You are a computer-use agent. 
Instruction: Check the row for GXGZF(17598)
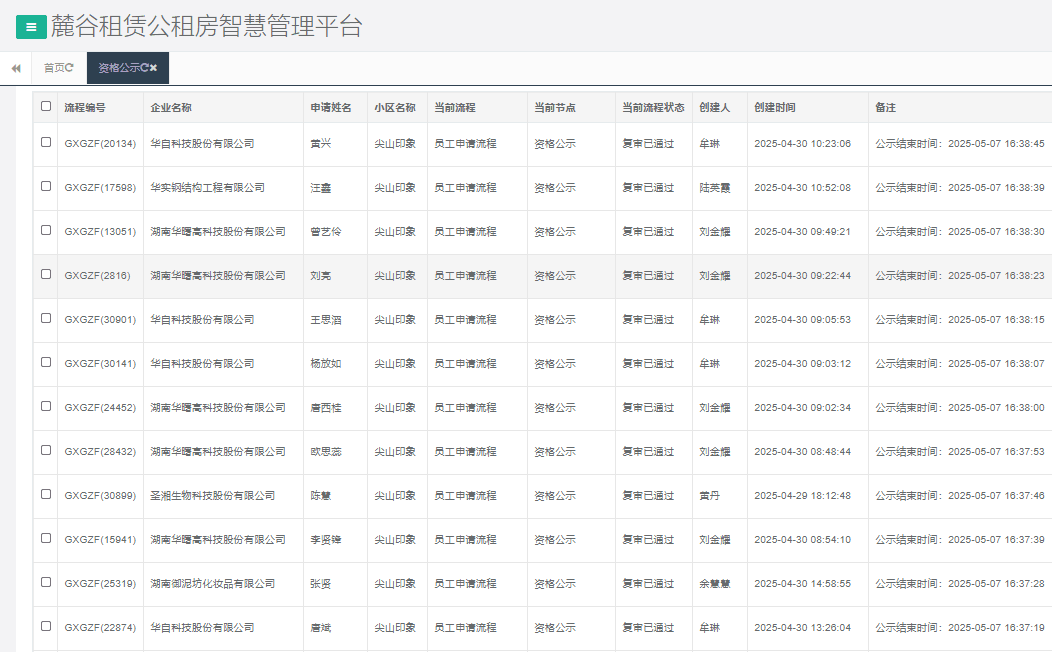(x=44, y=187)
